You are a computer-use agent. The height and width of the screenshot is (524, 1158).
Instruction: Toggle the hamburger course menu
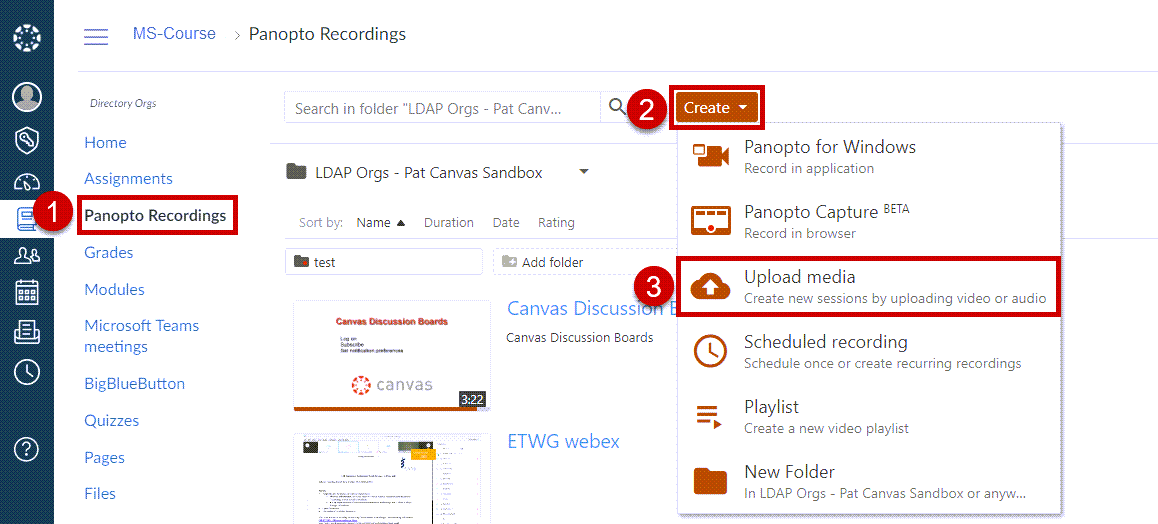(96, 37)
